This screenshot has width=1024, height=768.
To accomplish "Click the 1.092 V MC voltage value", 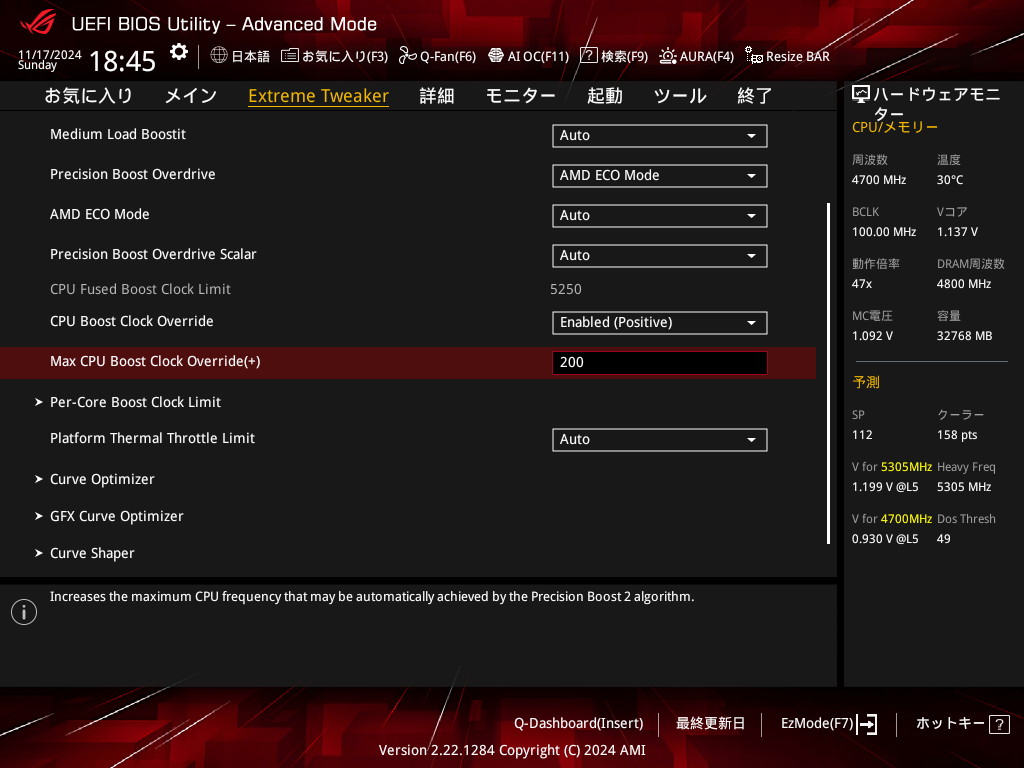I will [x=872, y=336].
